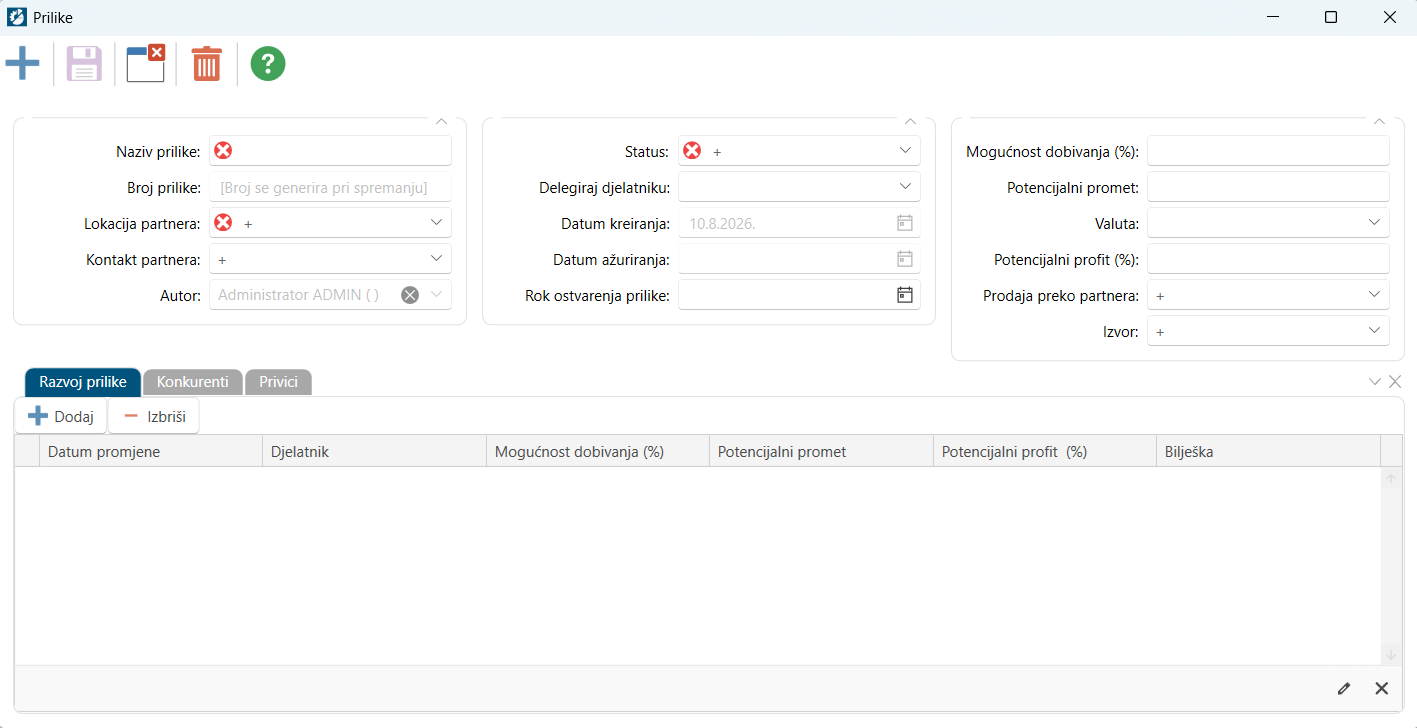This screenshot has width=1417, height=728.
Task: Open the Delegiraj djelatniku dropdown
Action: click(905, 187)
